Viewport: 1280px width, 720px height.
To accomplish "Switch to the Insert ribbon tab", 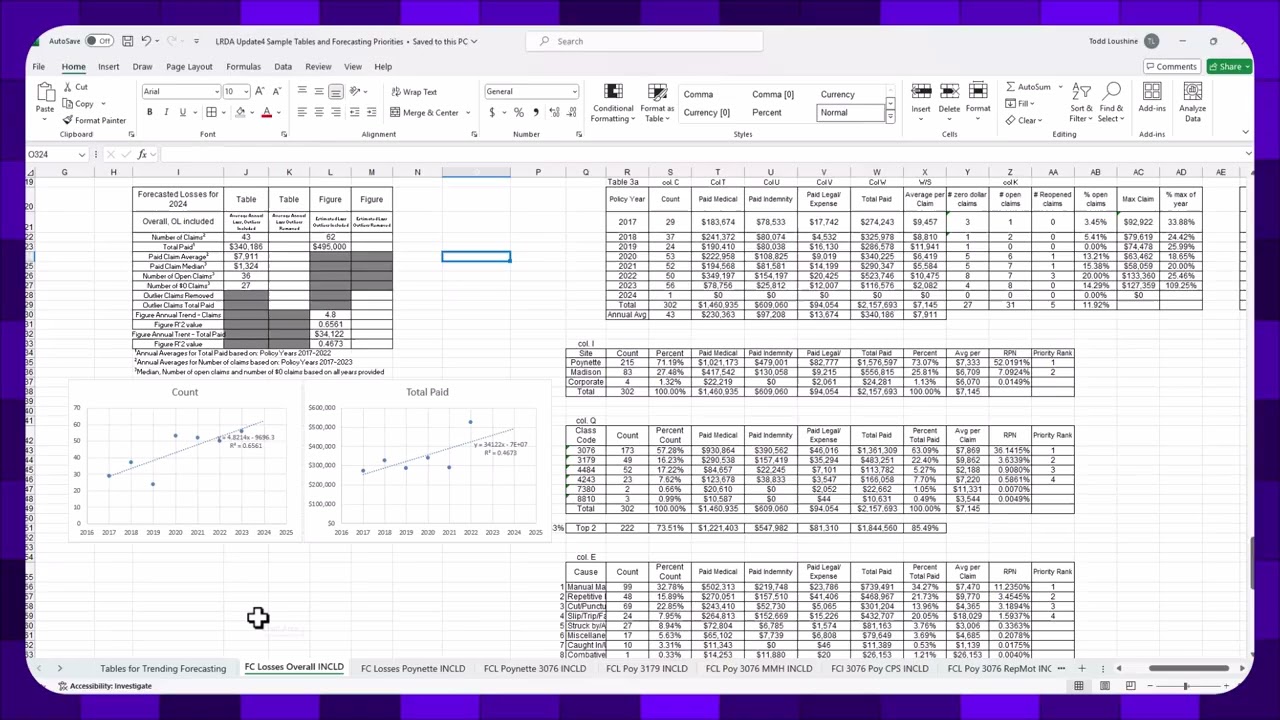I will pos(108,67).
